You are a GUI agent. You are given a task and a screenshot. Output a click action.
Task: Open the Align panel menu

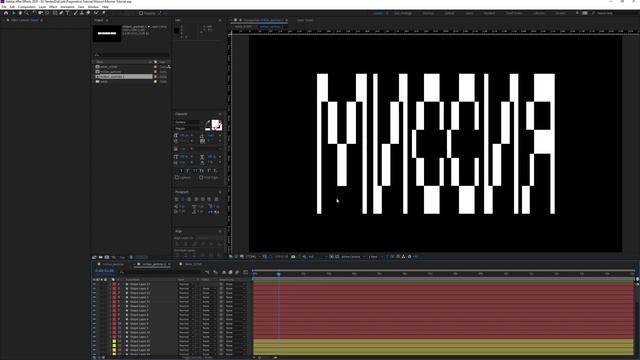220,231
